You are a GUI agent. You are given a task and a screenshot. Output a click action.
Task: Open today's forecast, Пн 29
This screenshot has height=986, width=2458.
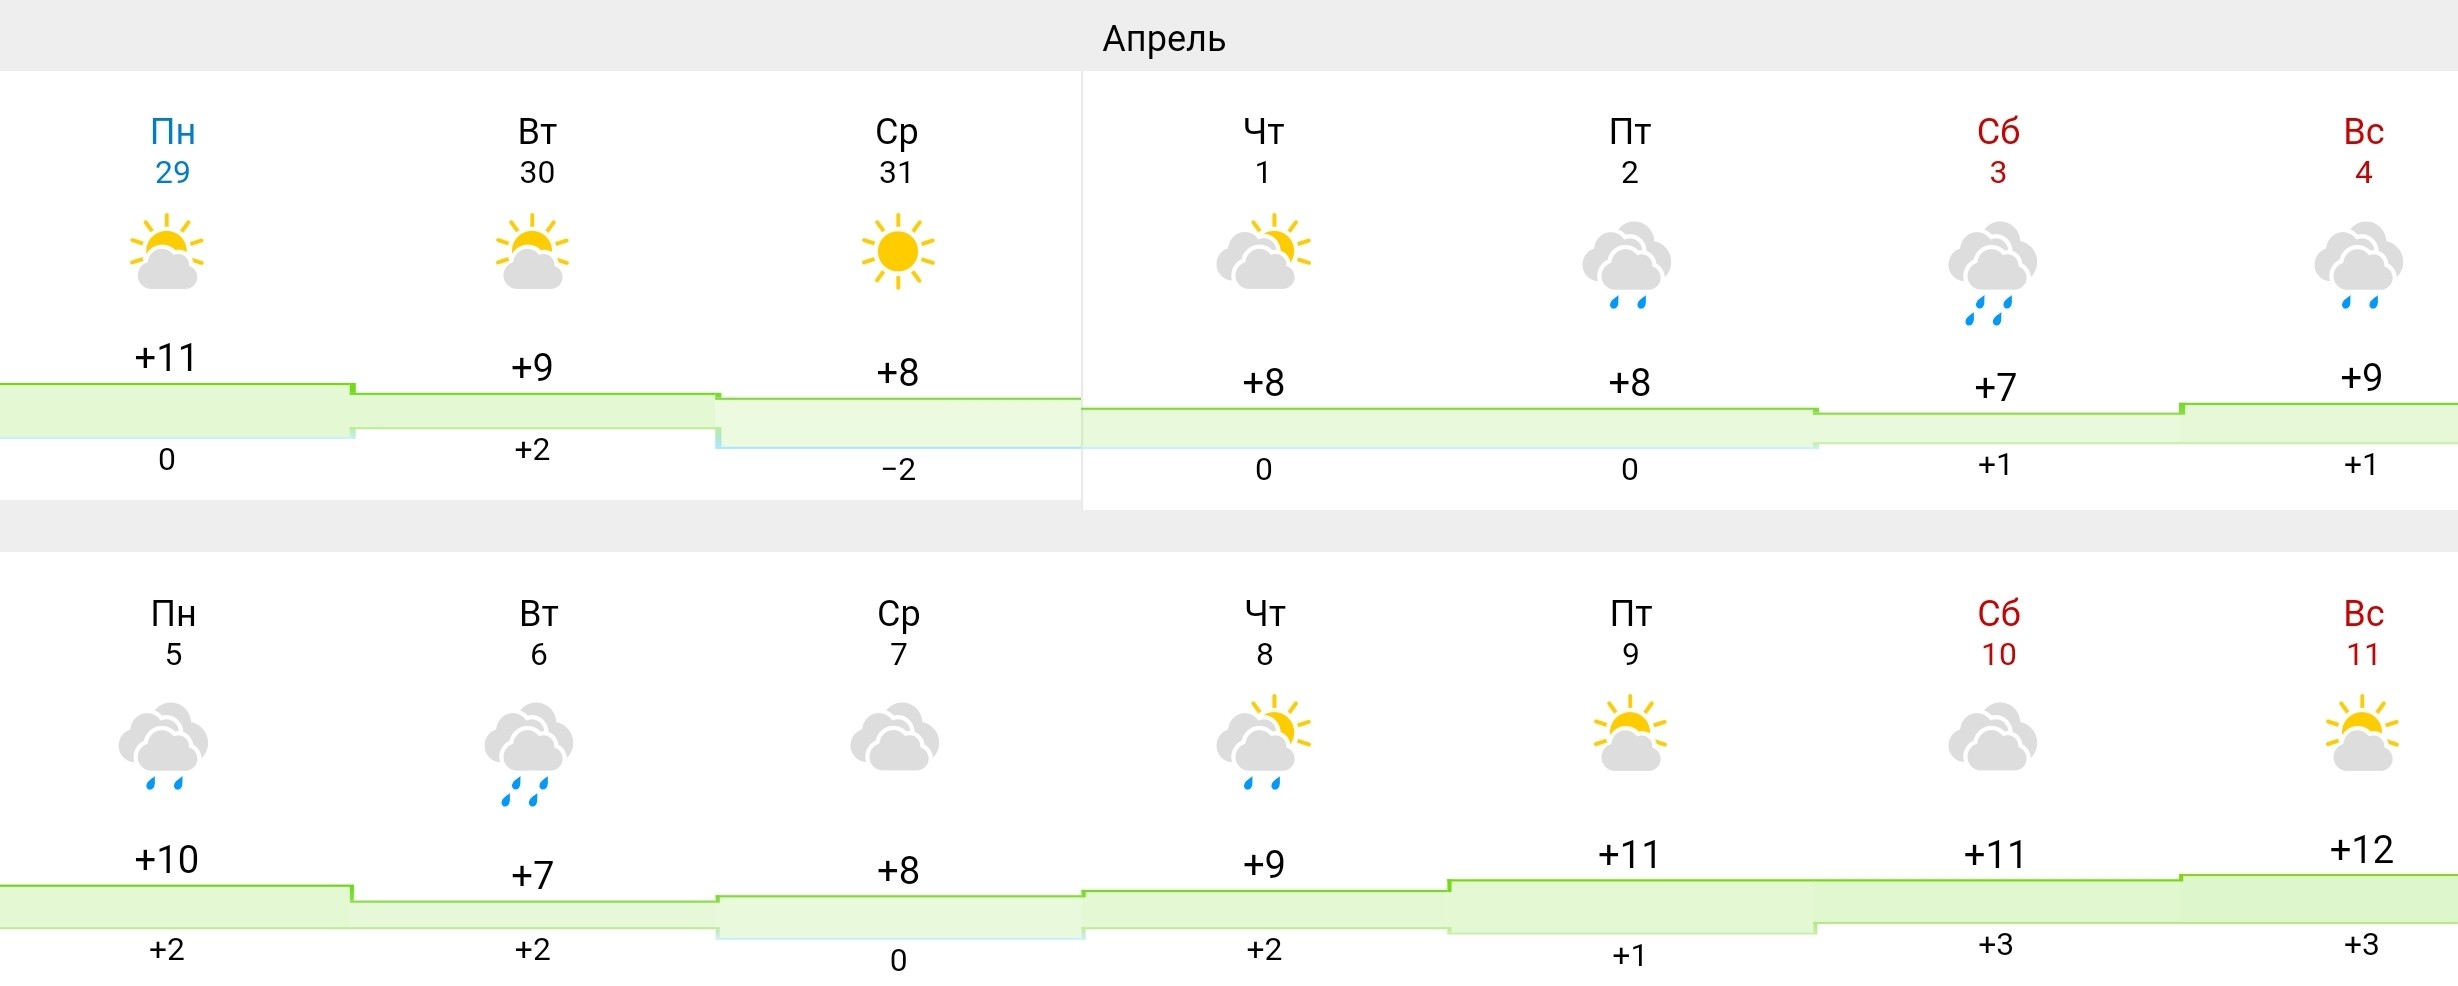[172, 151]
